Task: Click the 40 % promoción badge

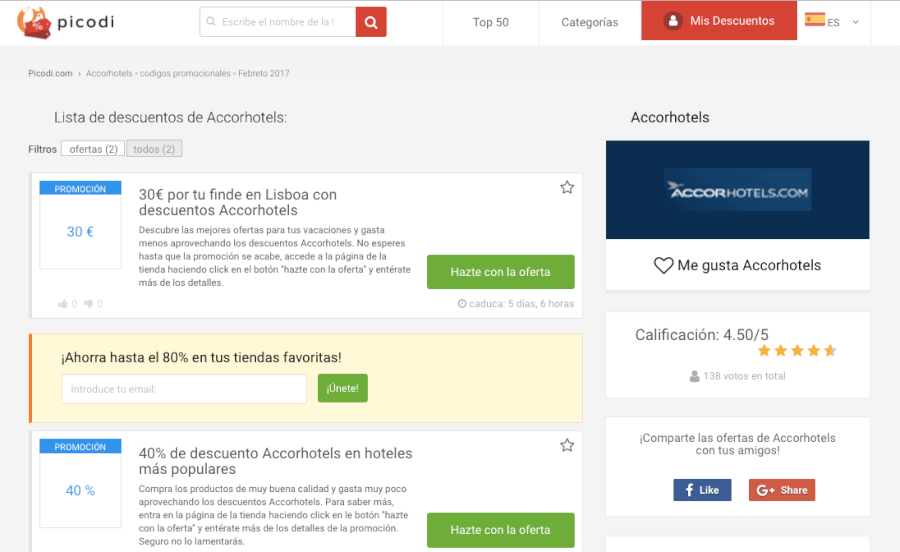Action: [x=80, y=483]
